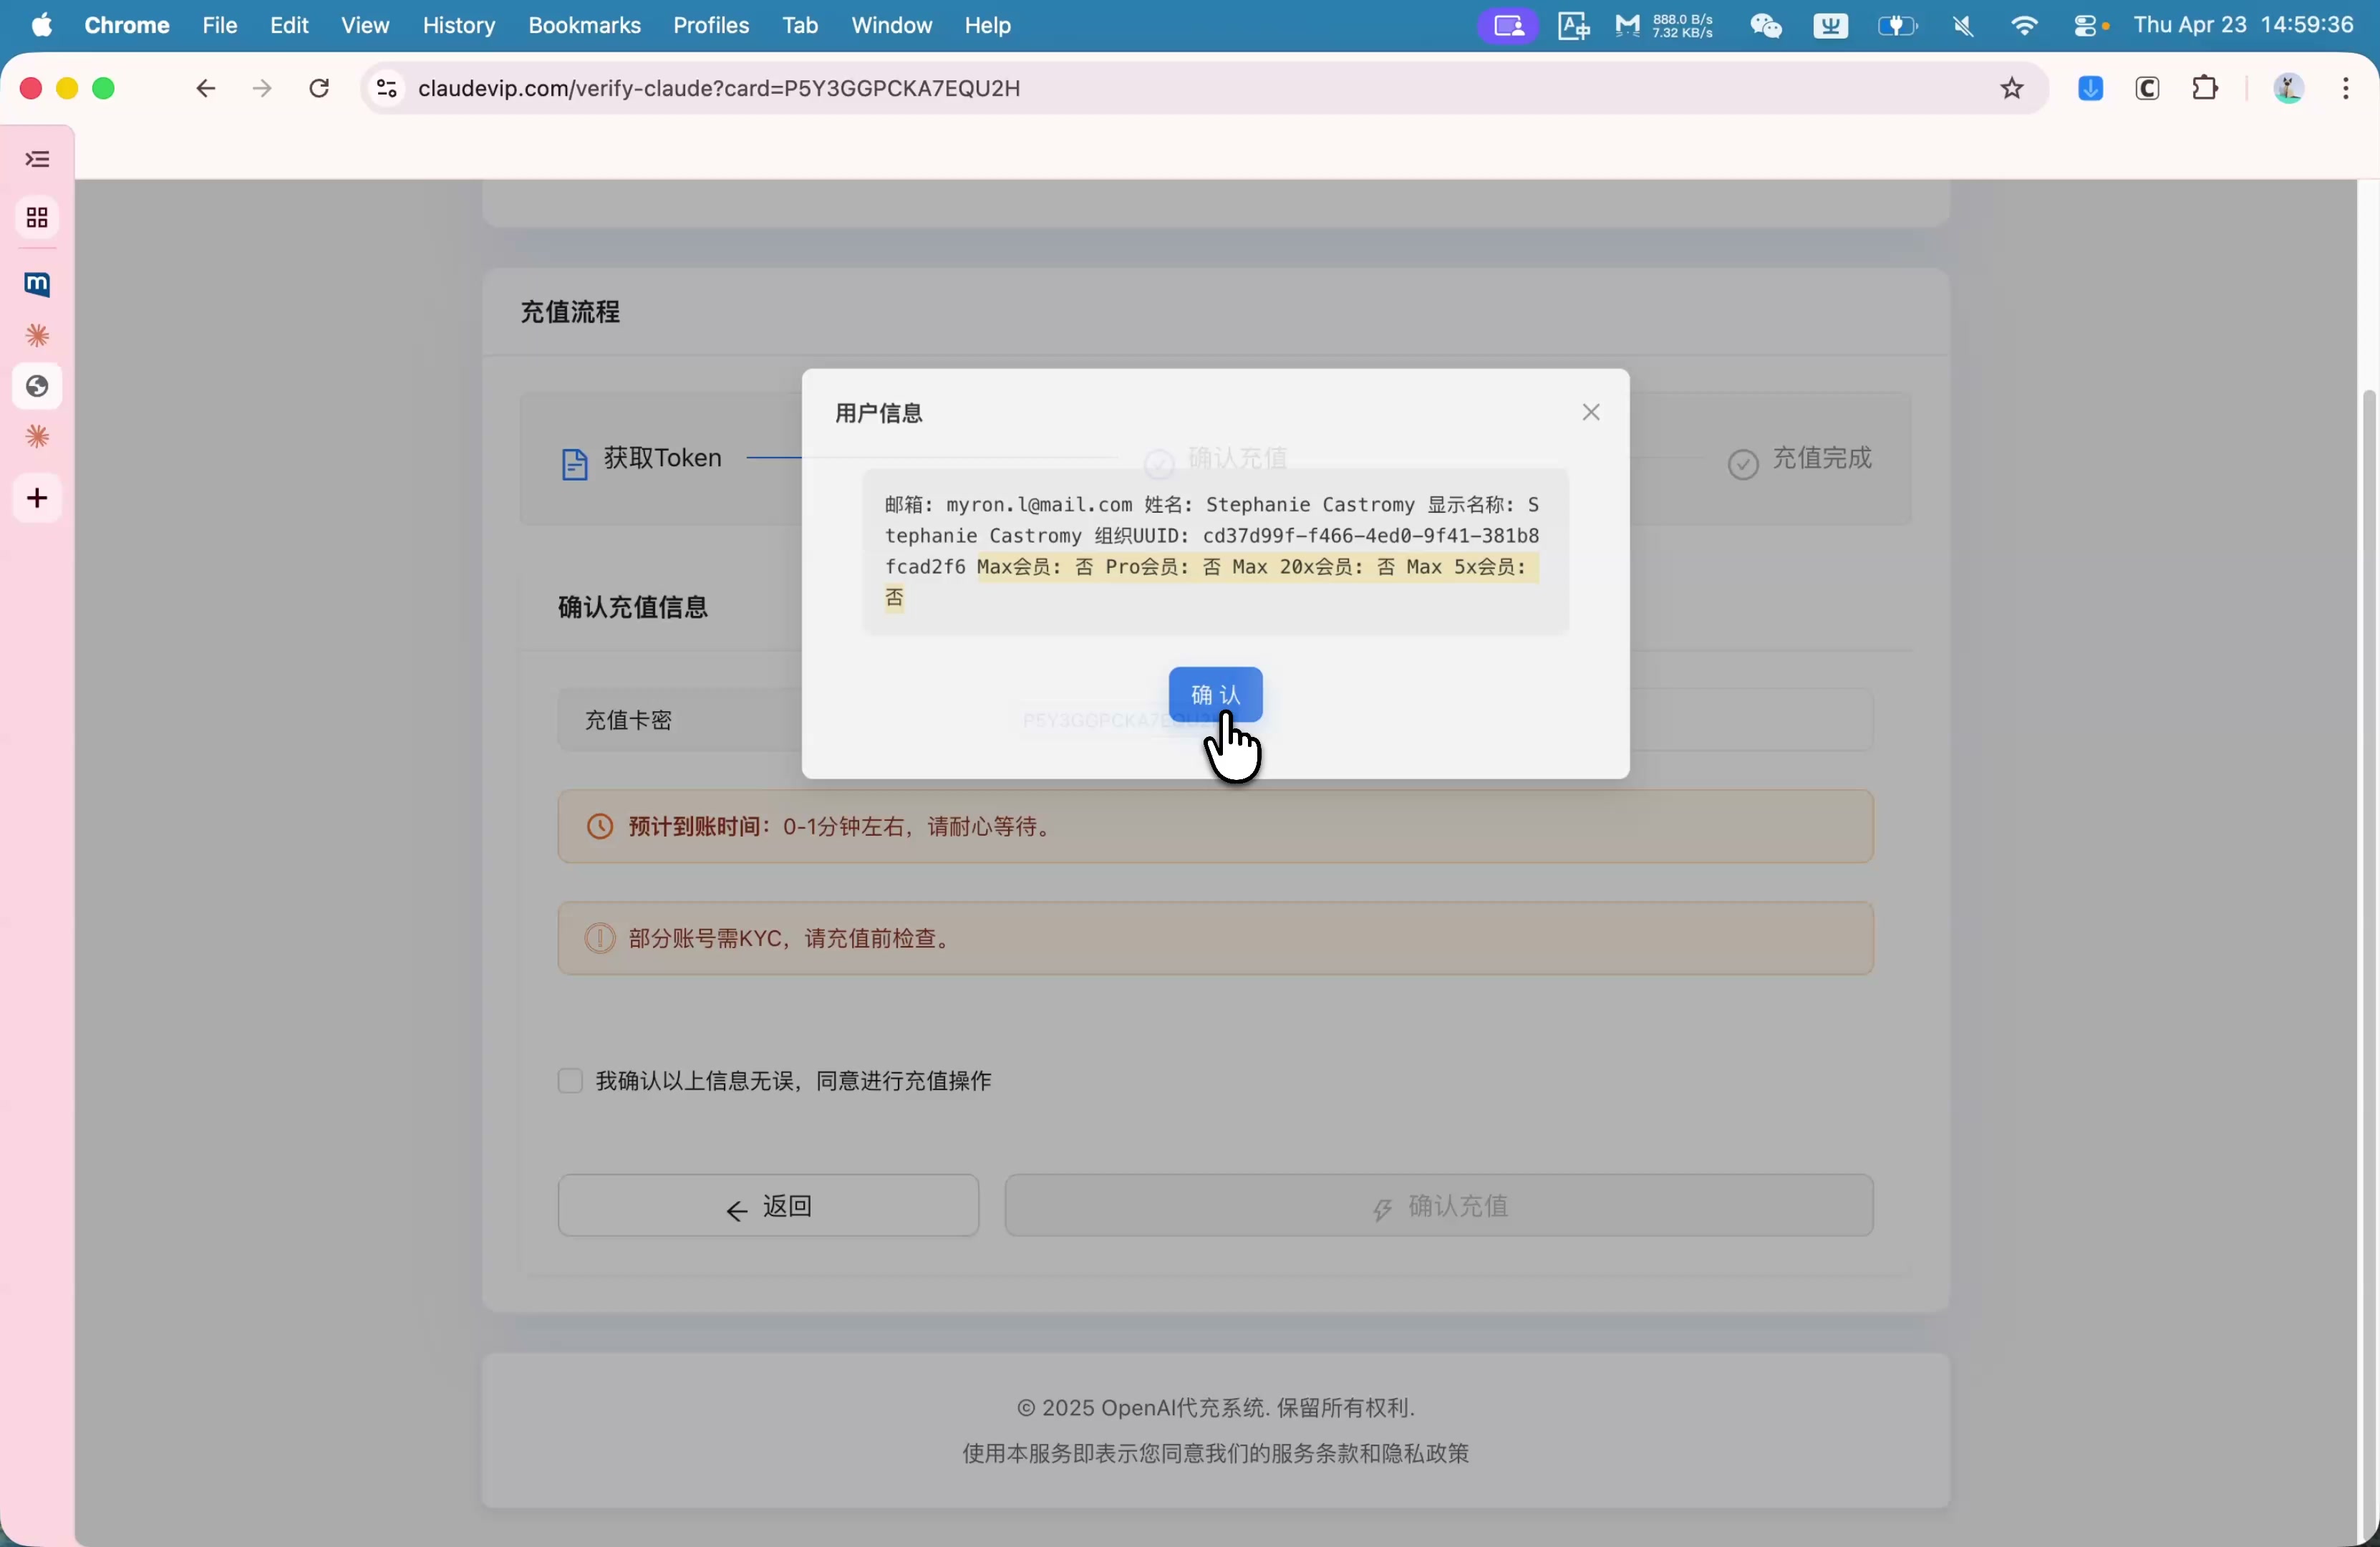Switch to the blue m tab in sidebar
Image resolution: width=2380 pixels, height=1547 pixels.
[38, 284]
